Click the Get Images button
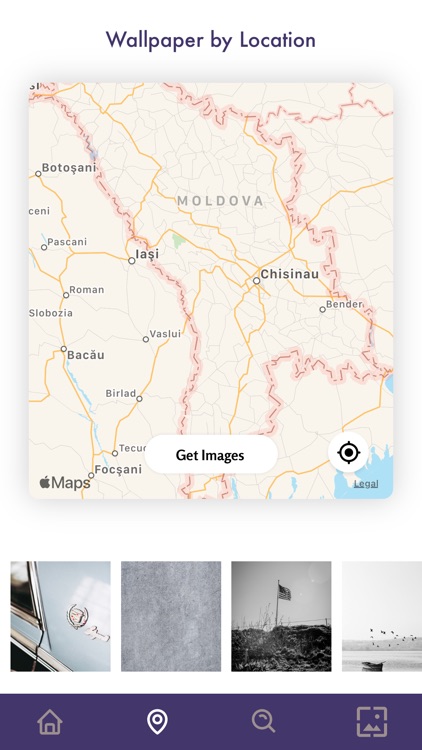 211,455
